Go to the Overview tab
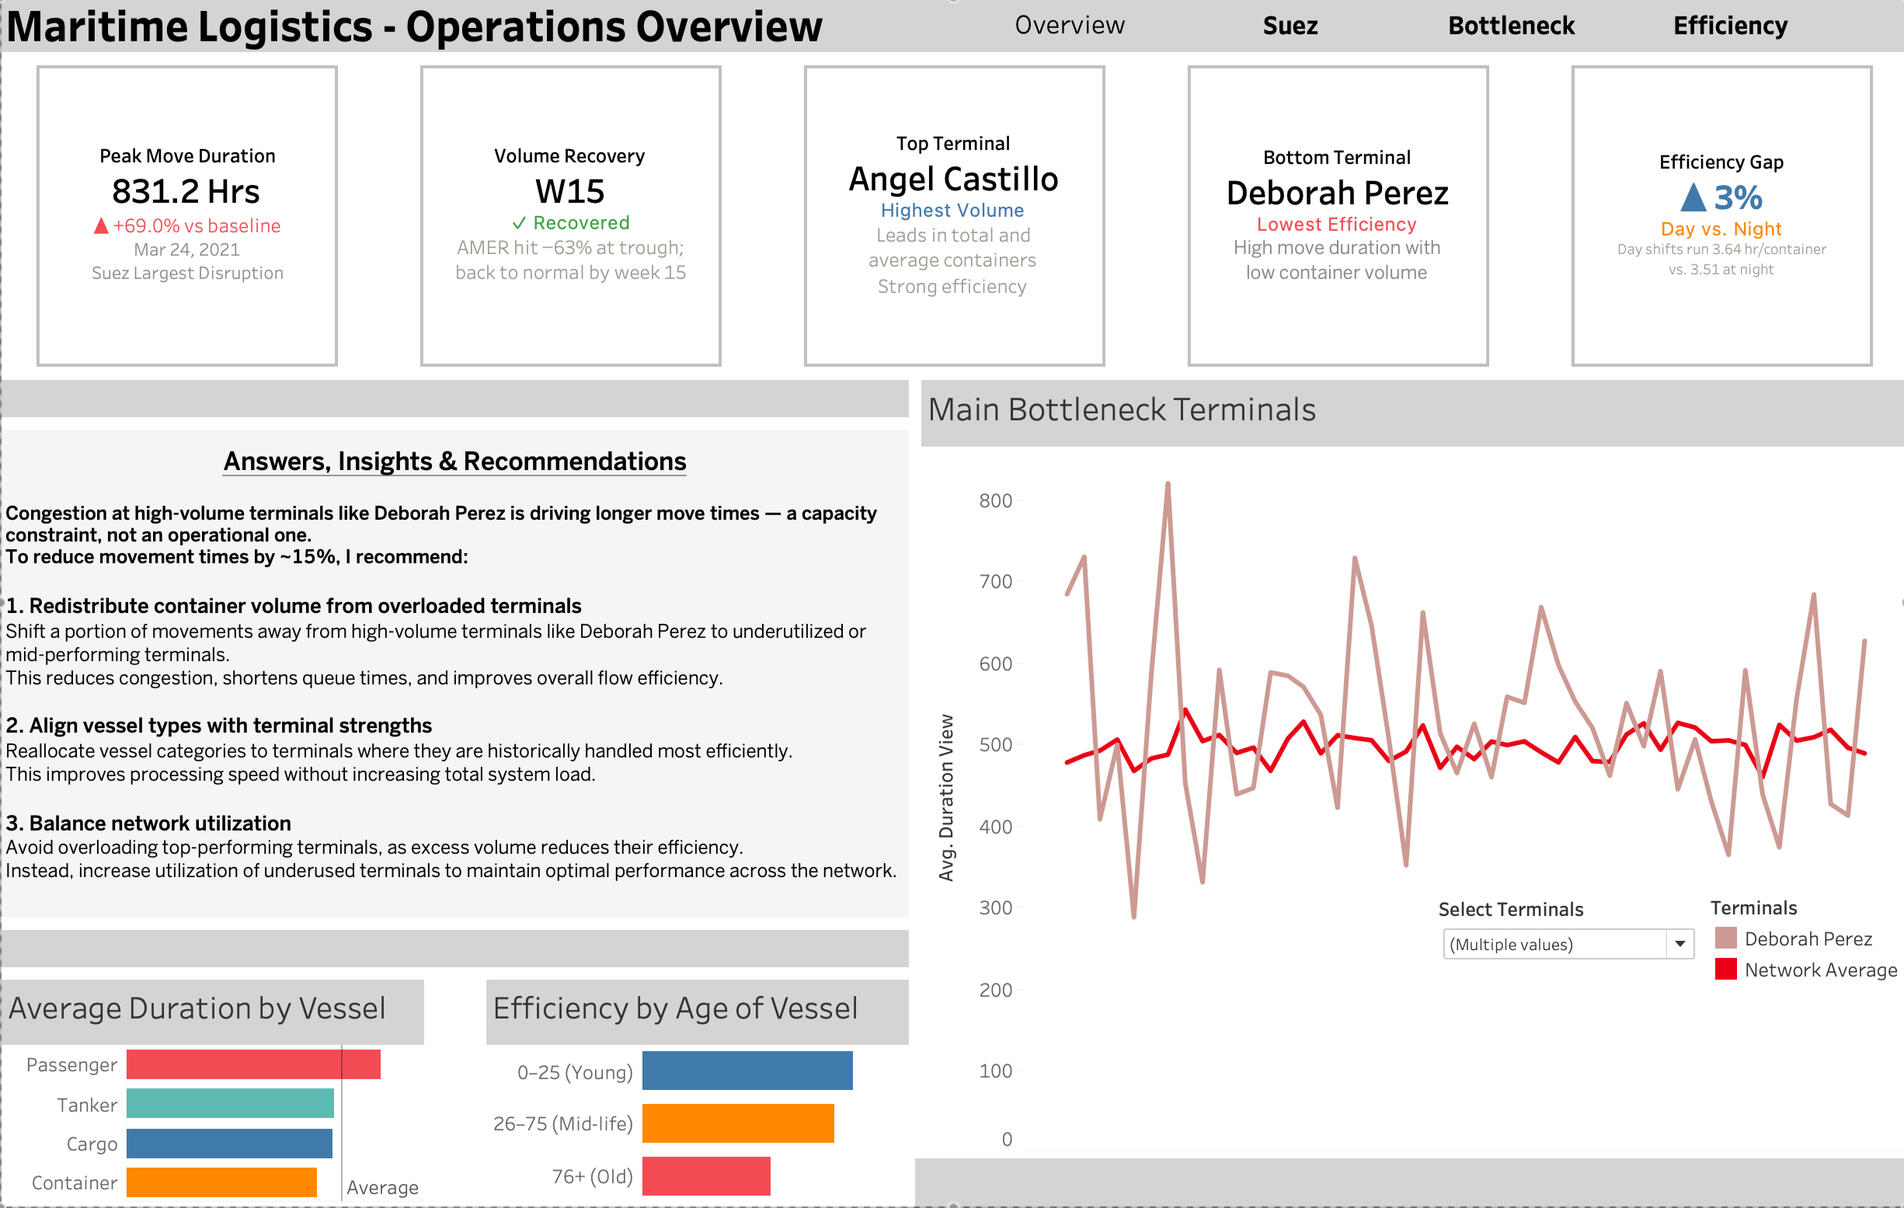 pyautogui.click(x=1069, y=26)
